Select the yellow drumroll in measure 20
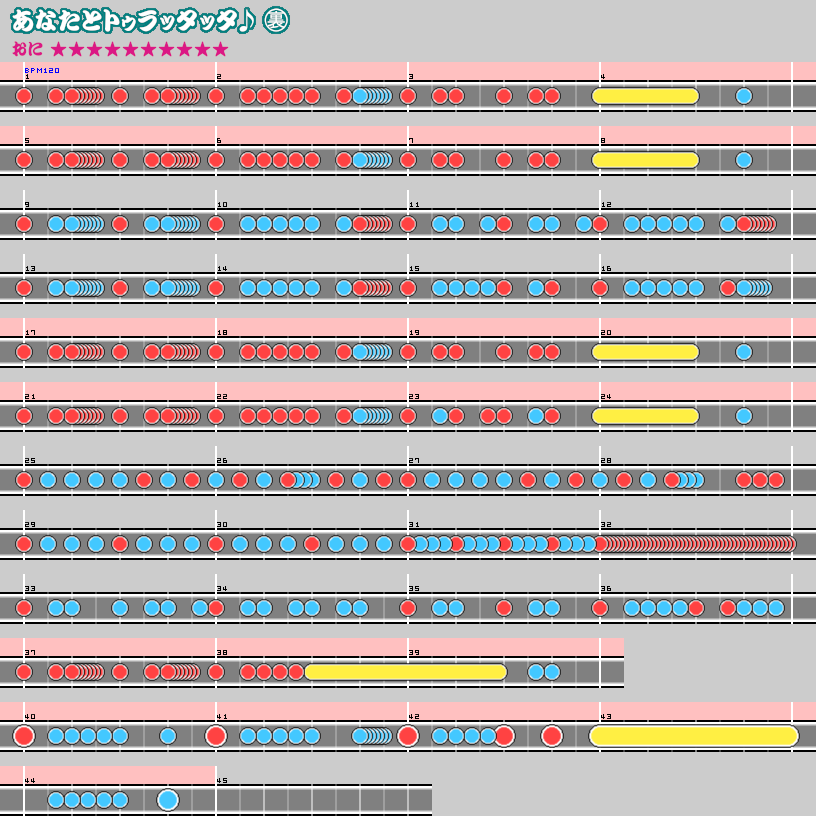Screen dimensions: 816x816 (645, 352)
